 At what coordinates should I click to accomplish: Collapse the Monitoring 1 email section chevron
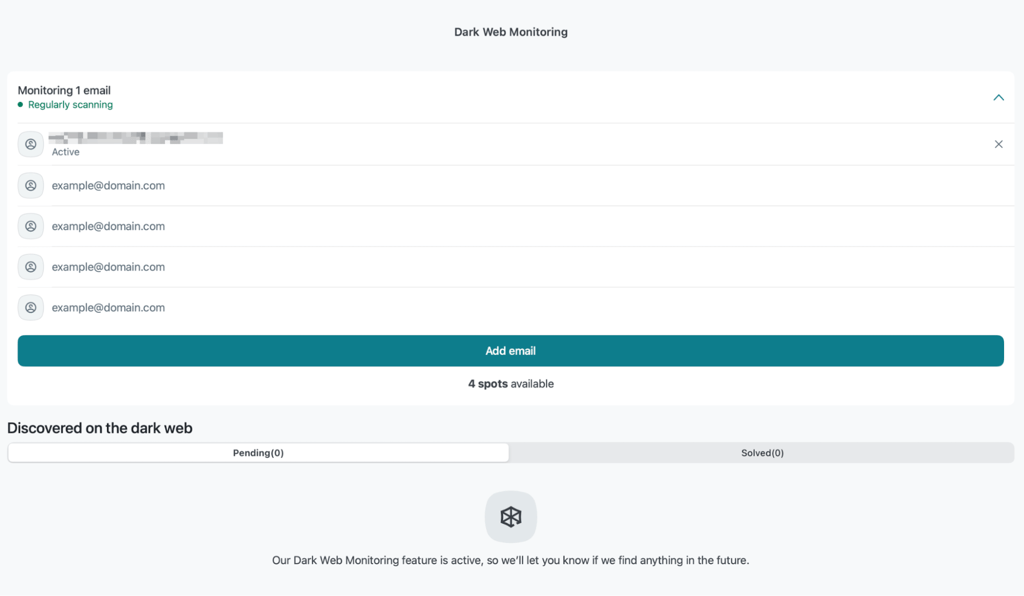point(998,97)
